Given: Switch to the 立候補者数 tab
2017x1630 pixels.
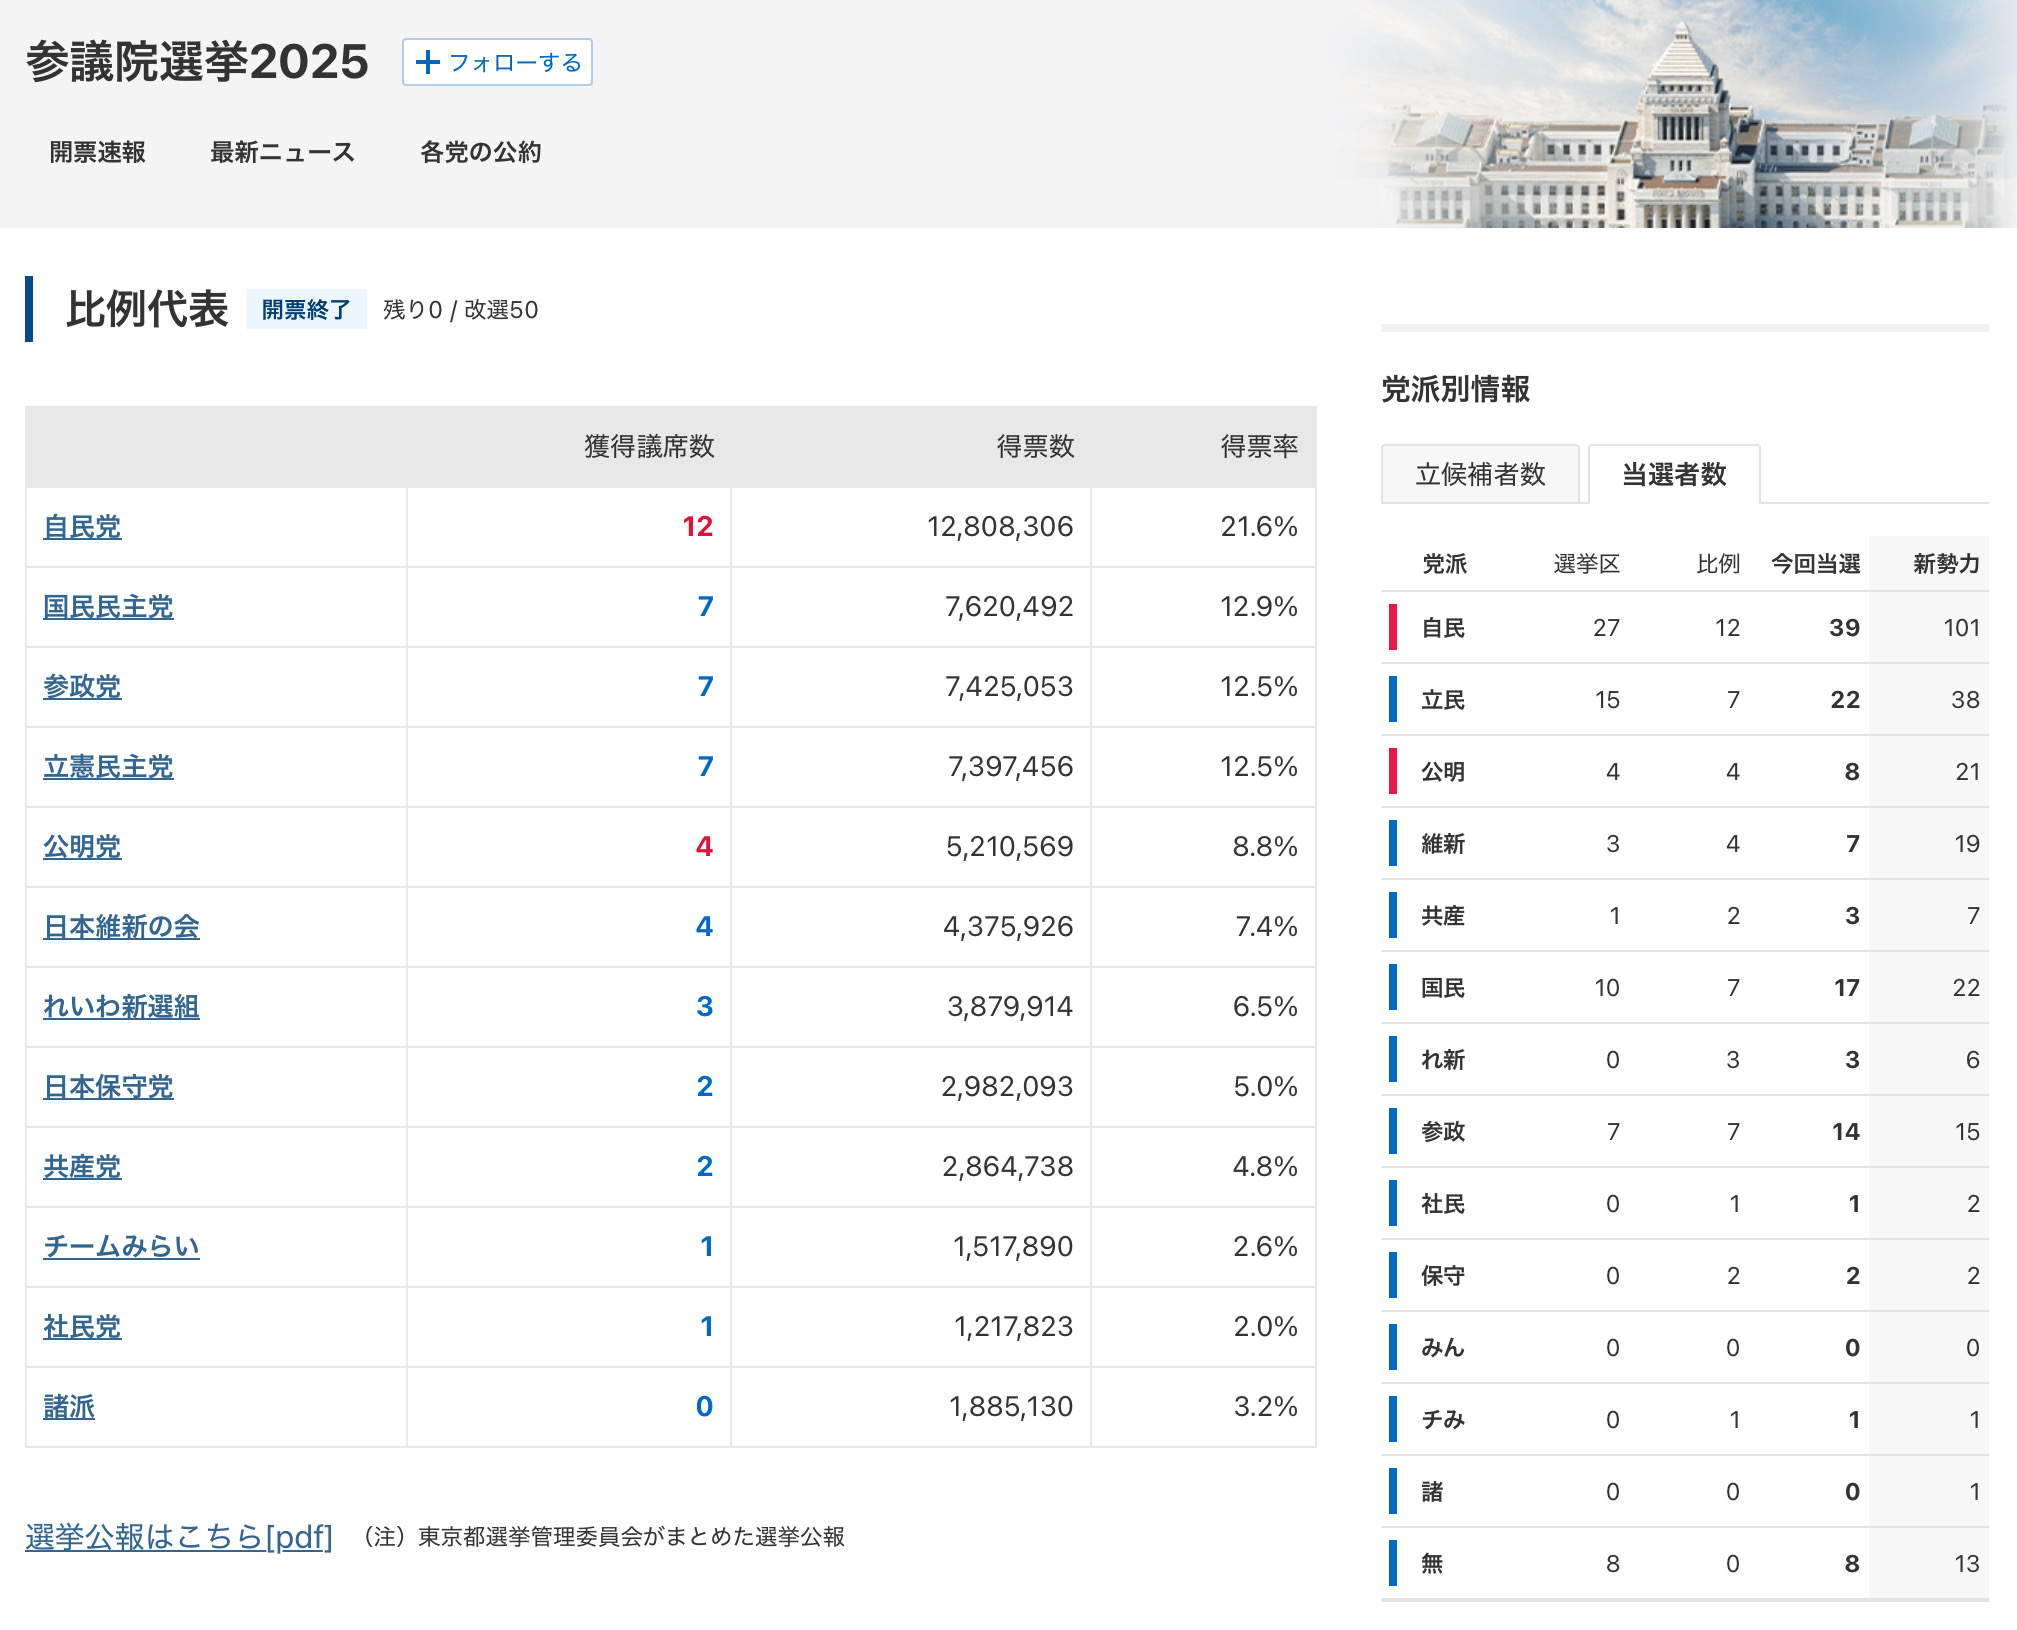Looking at the screenshot, I should [x=1480, y=474].
